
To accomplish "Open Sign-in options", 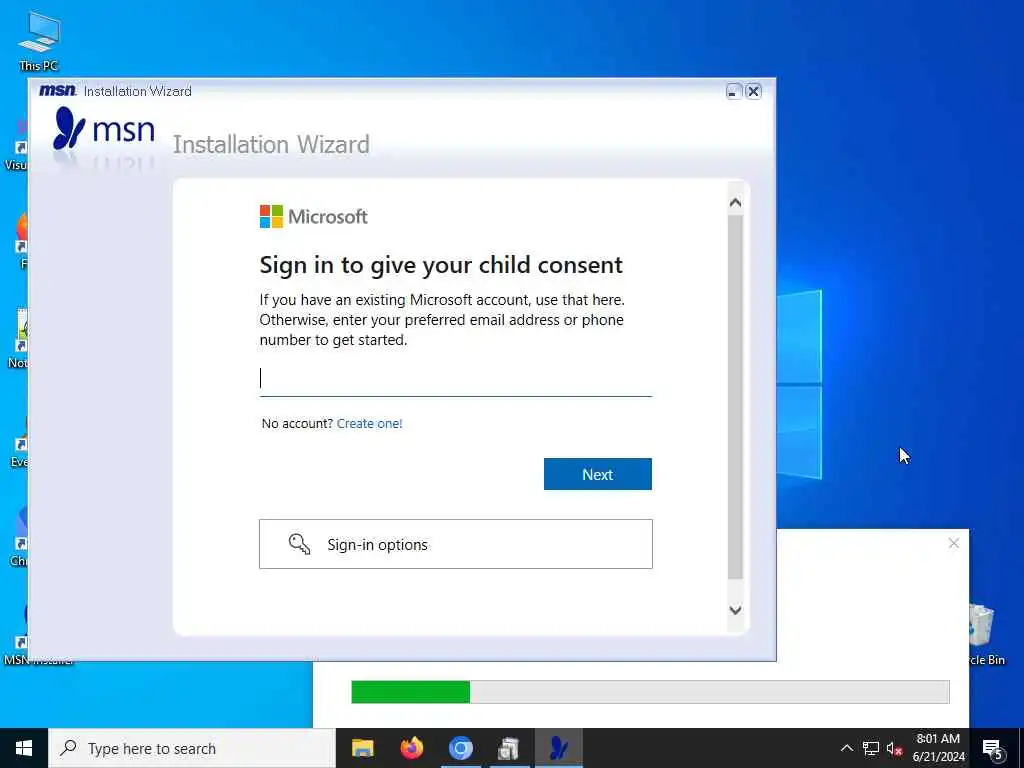I will point(456,544).
